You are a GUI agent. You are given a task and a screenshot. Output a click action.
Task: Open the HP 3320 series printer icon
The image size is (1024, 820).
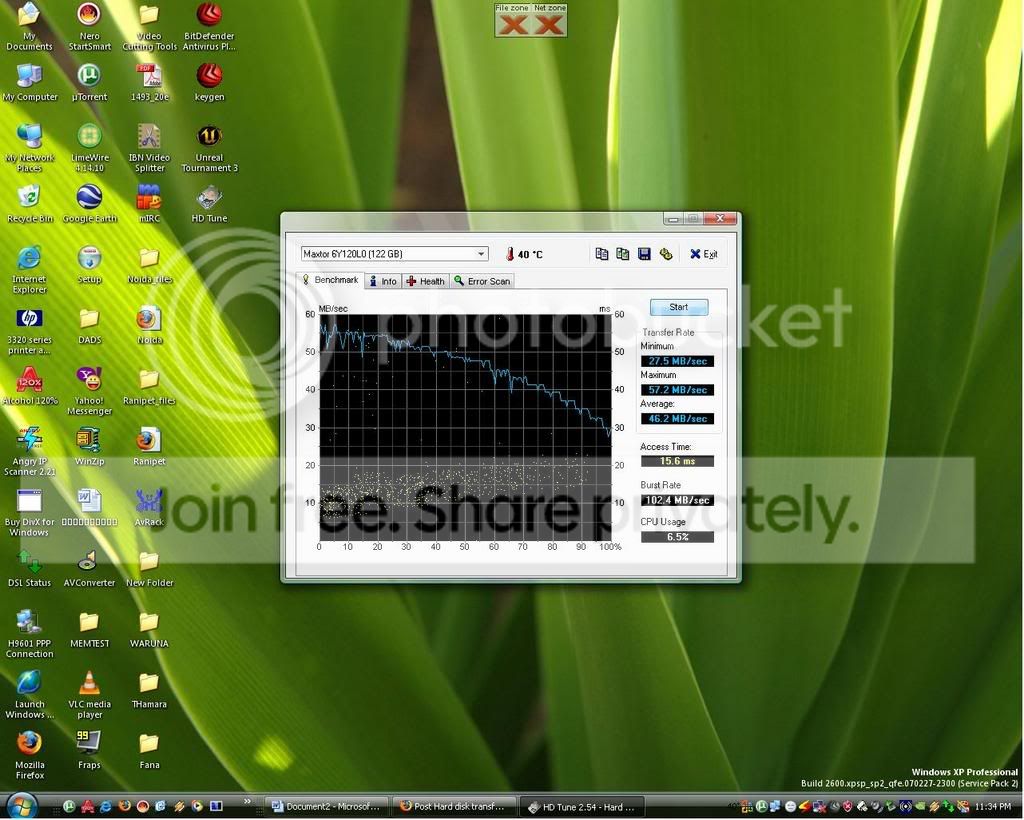[x=29, y=330]
